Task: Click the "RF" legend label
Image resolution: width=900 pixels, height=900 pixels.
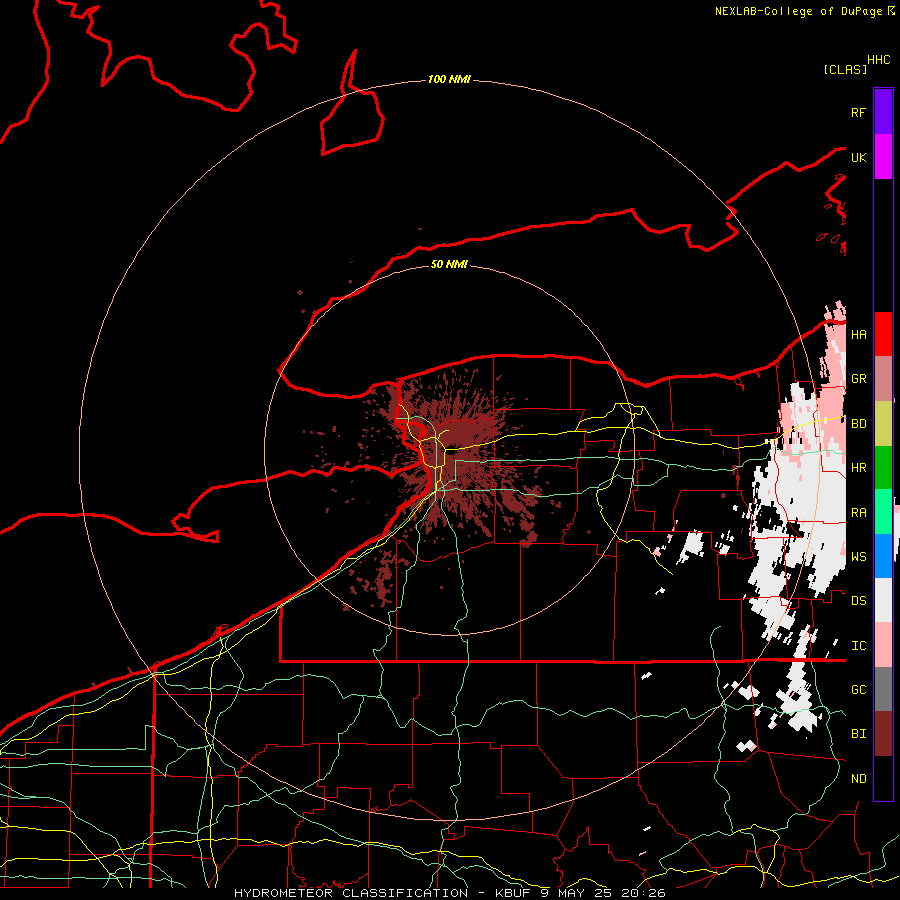Action: [x=858, y=112]
